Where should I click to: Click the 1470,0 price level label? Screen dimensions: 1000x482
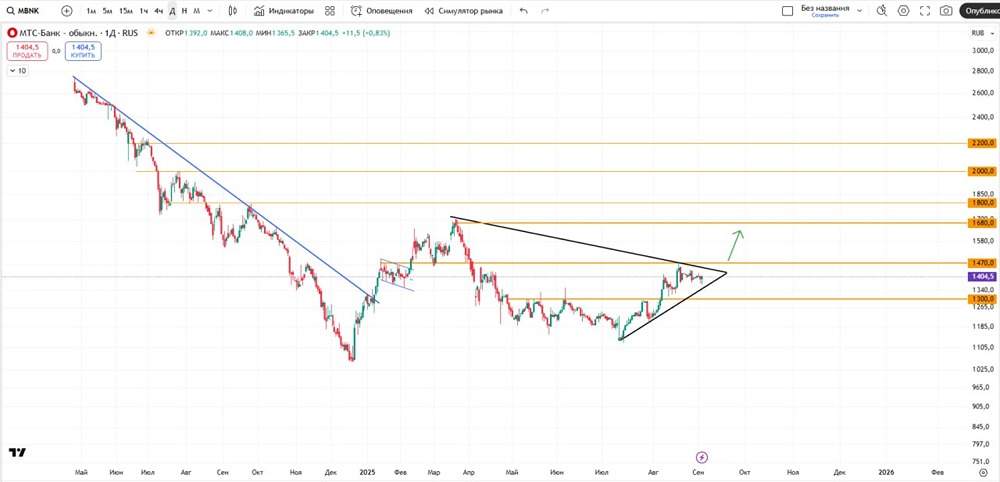[x=983, y=263]
